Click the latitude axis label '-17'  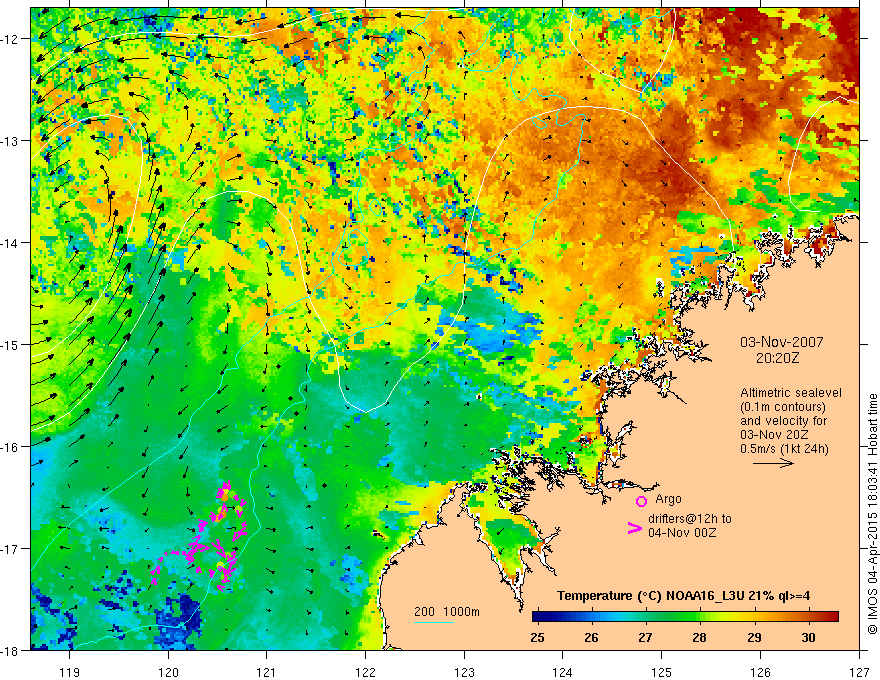click(10, 548)
